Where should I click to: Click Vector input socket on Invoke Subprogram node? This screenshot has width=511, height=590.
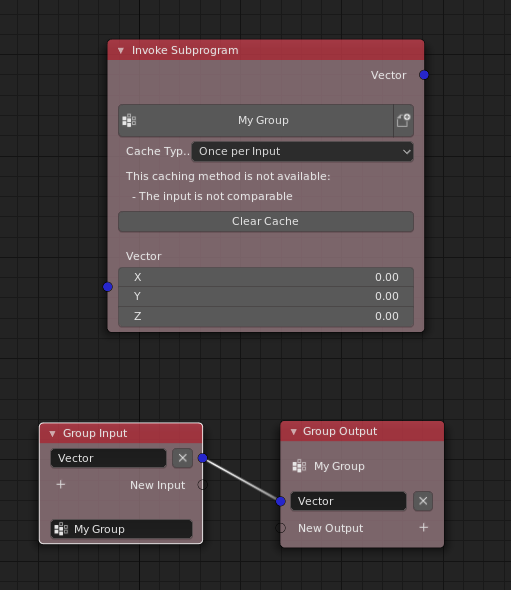tap(108, 287)
